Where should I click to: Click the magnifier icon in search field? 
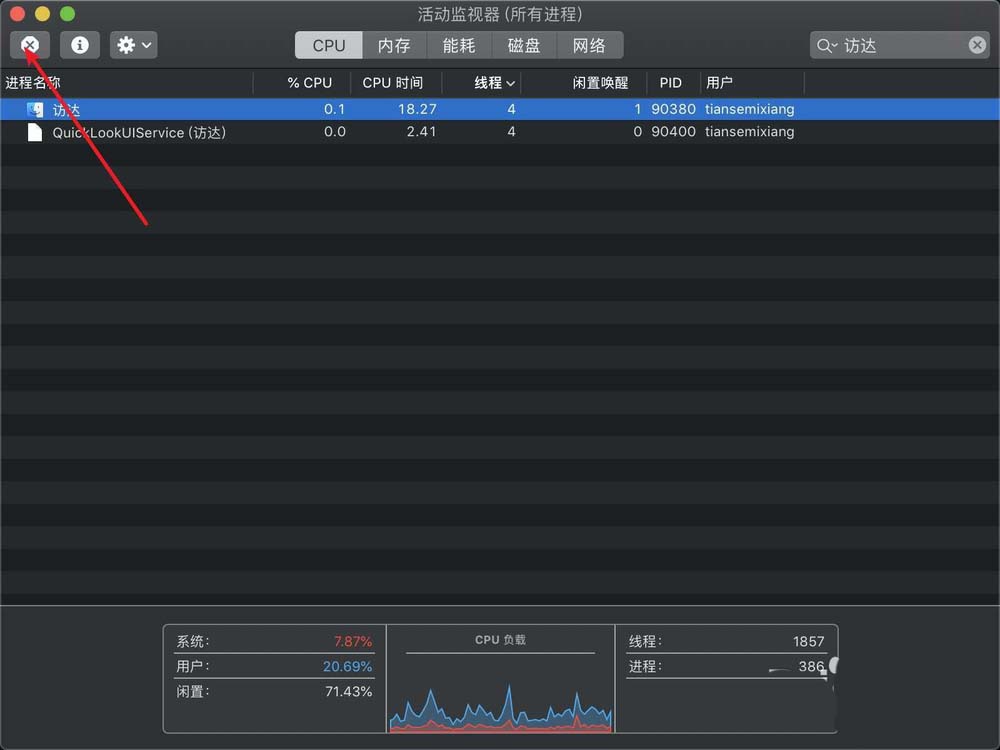click(x=824, y=45)
